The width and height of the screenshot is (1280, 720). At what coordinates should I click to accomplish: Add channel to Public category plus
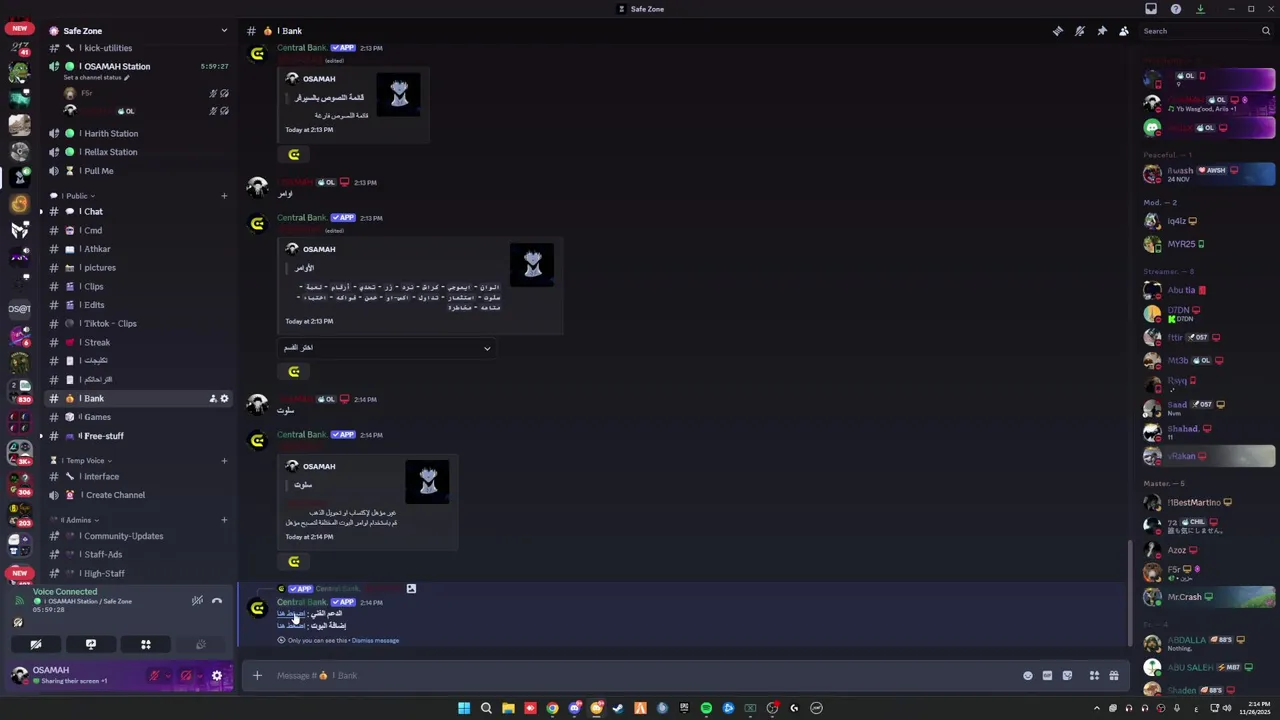224,196
